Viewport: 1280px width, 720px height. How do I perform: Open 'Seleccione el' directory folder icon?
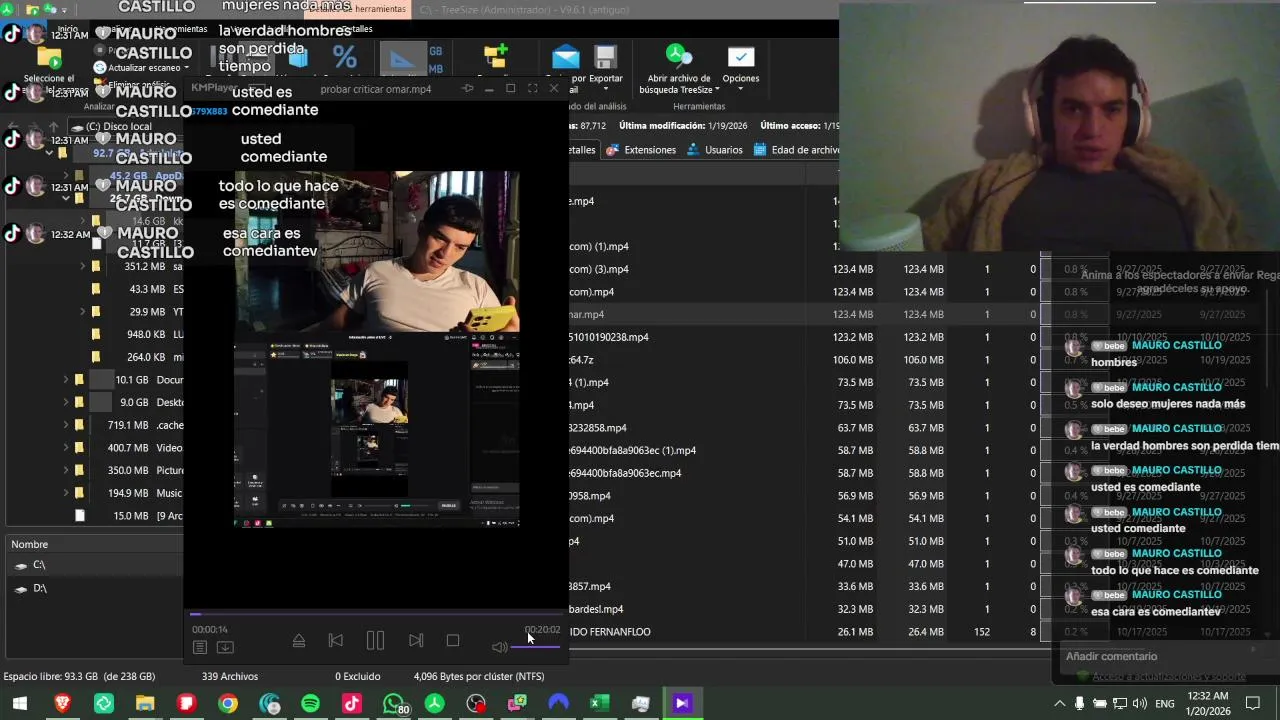pyautogui.click(x=49, y=57)
